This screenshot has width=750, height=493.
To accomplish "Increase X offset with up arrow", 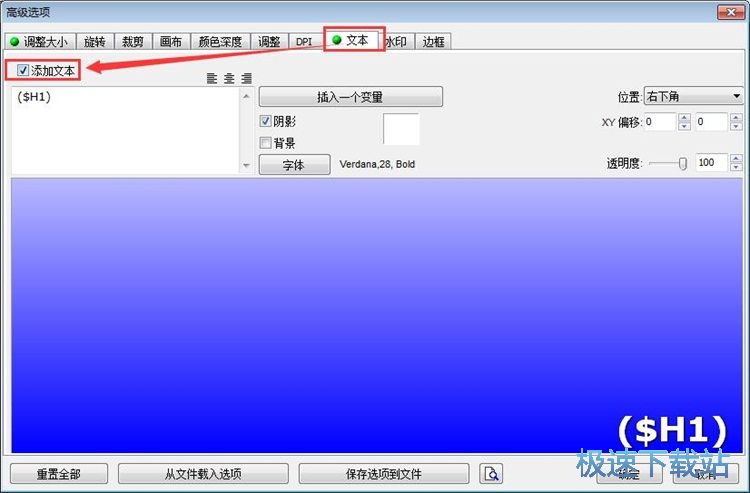I will [684, 117].
